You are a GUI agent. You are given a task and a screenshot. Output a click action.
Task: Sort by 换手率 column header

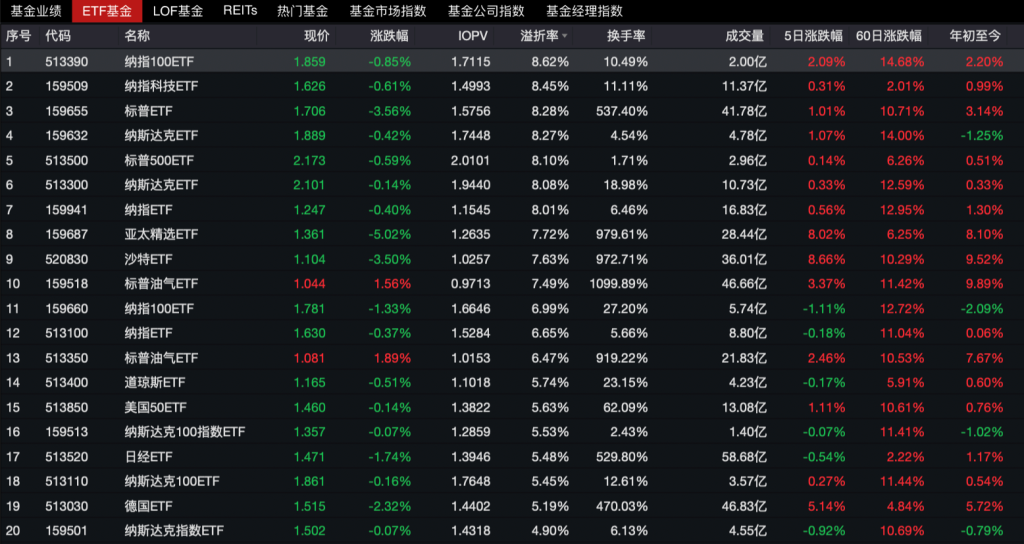[626, 37]
